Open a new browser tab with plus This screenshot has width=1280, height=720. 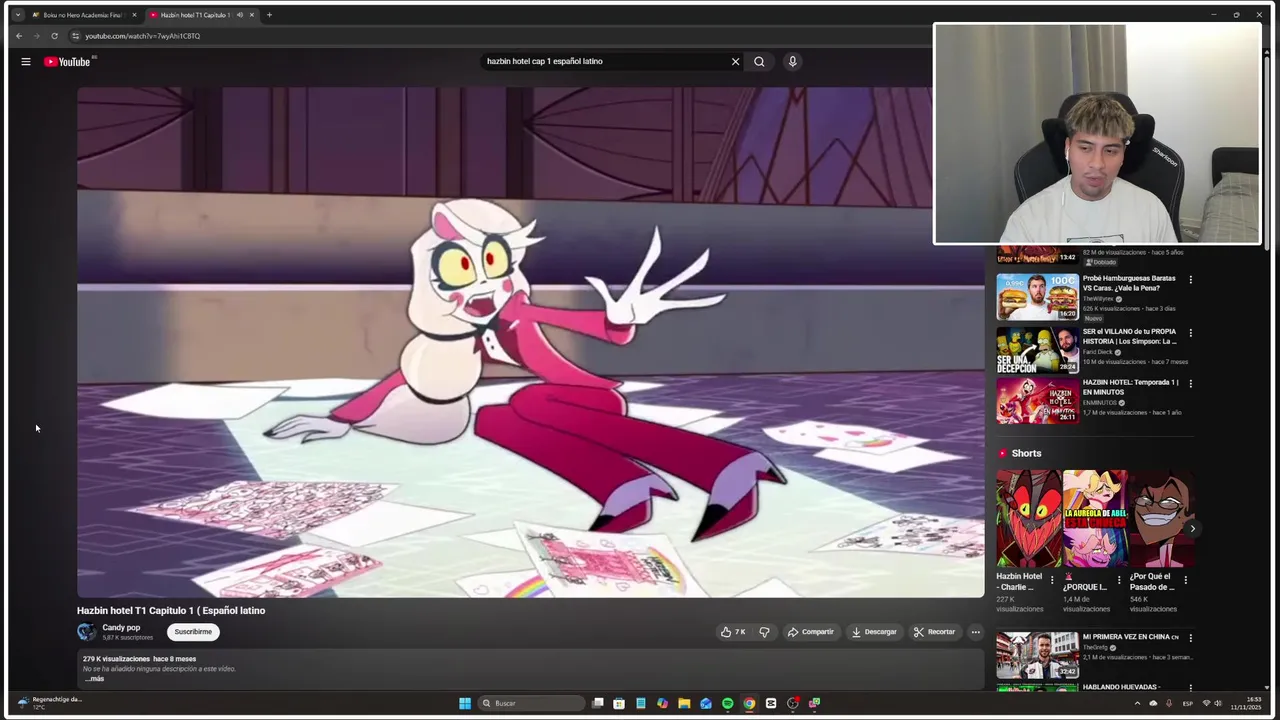pos(269,15)
